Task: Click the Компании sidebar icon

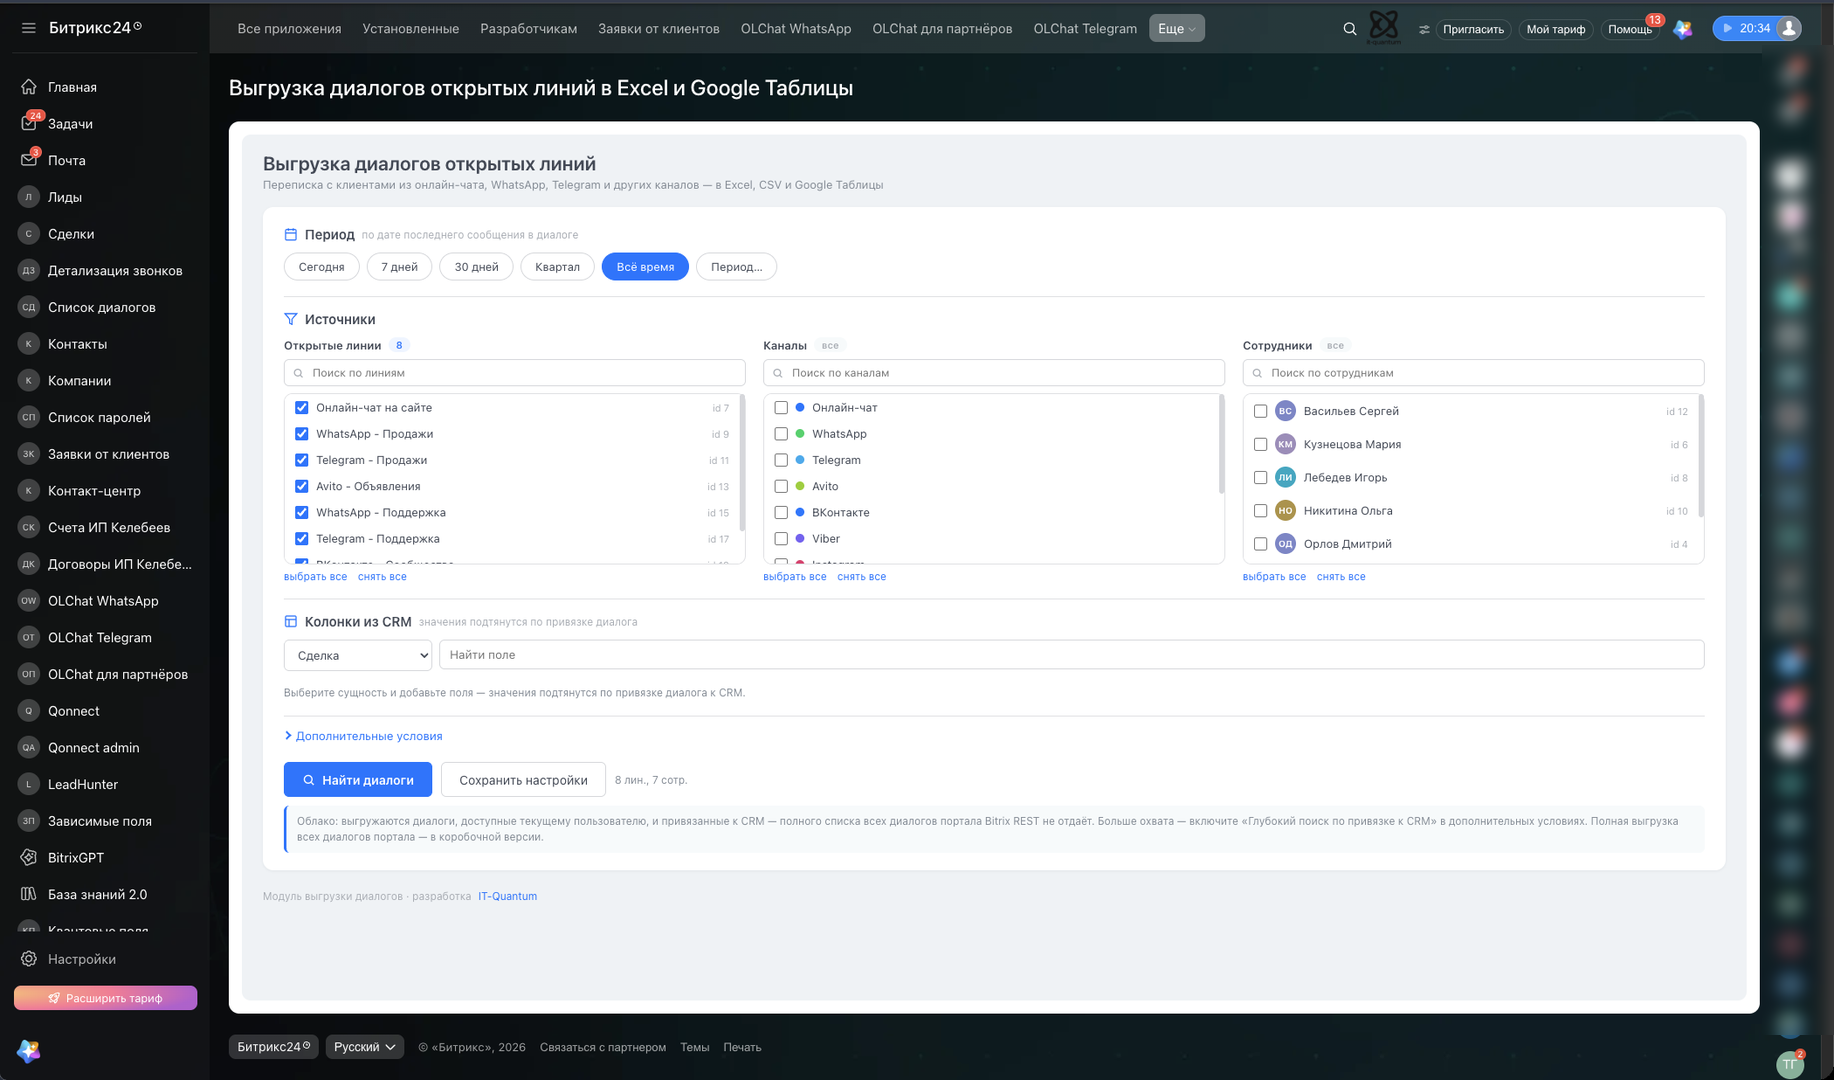Action: click(x=29, y=380)
